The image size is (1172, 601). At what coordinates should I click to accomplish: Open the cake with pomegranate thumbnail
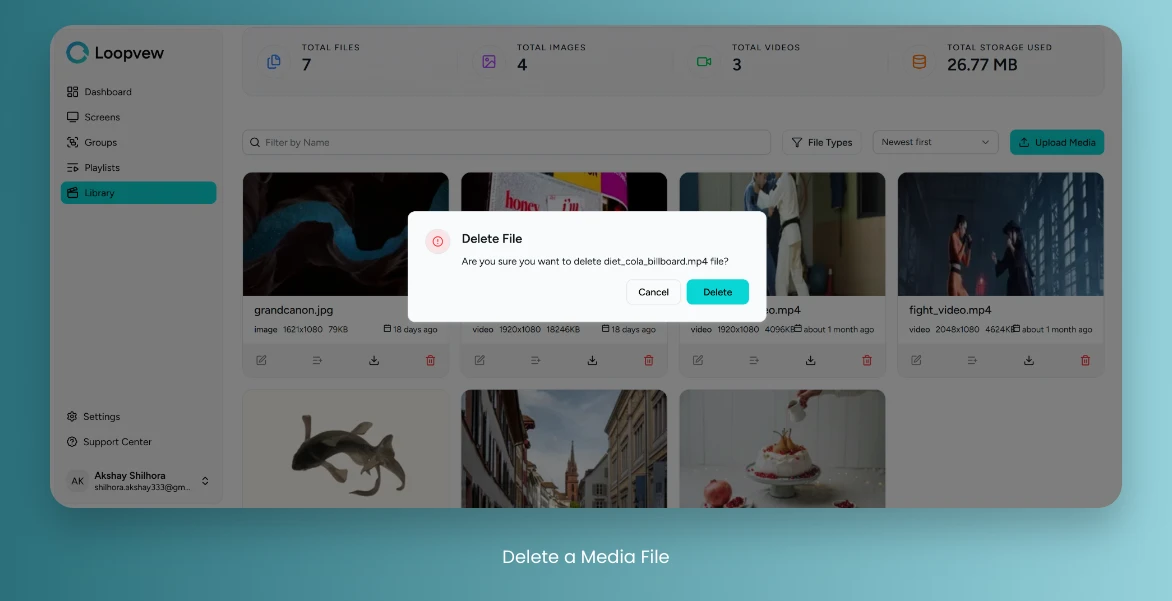coord(782,449)
